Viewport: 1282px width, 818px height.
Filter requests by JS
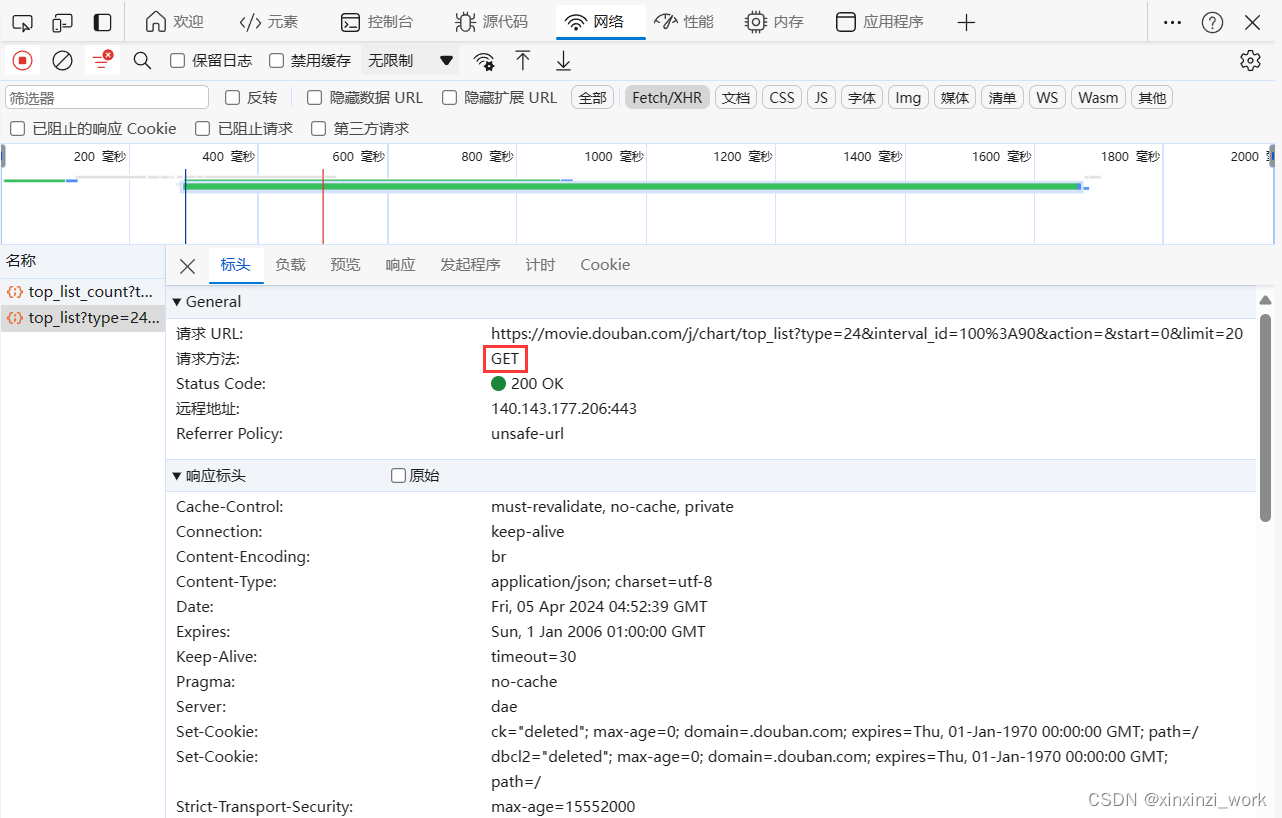pyautogui.click(x=821, y=97)
